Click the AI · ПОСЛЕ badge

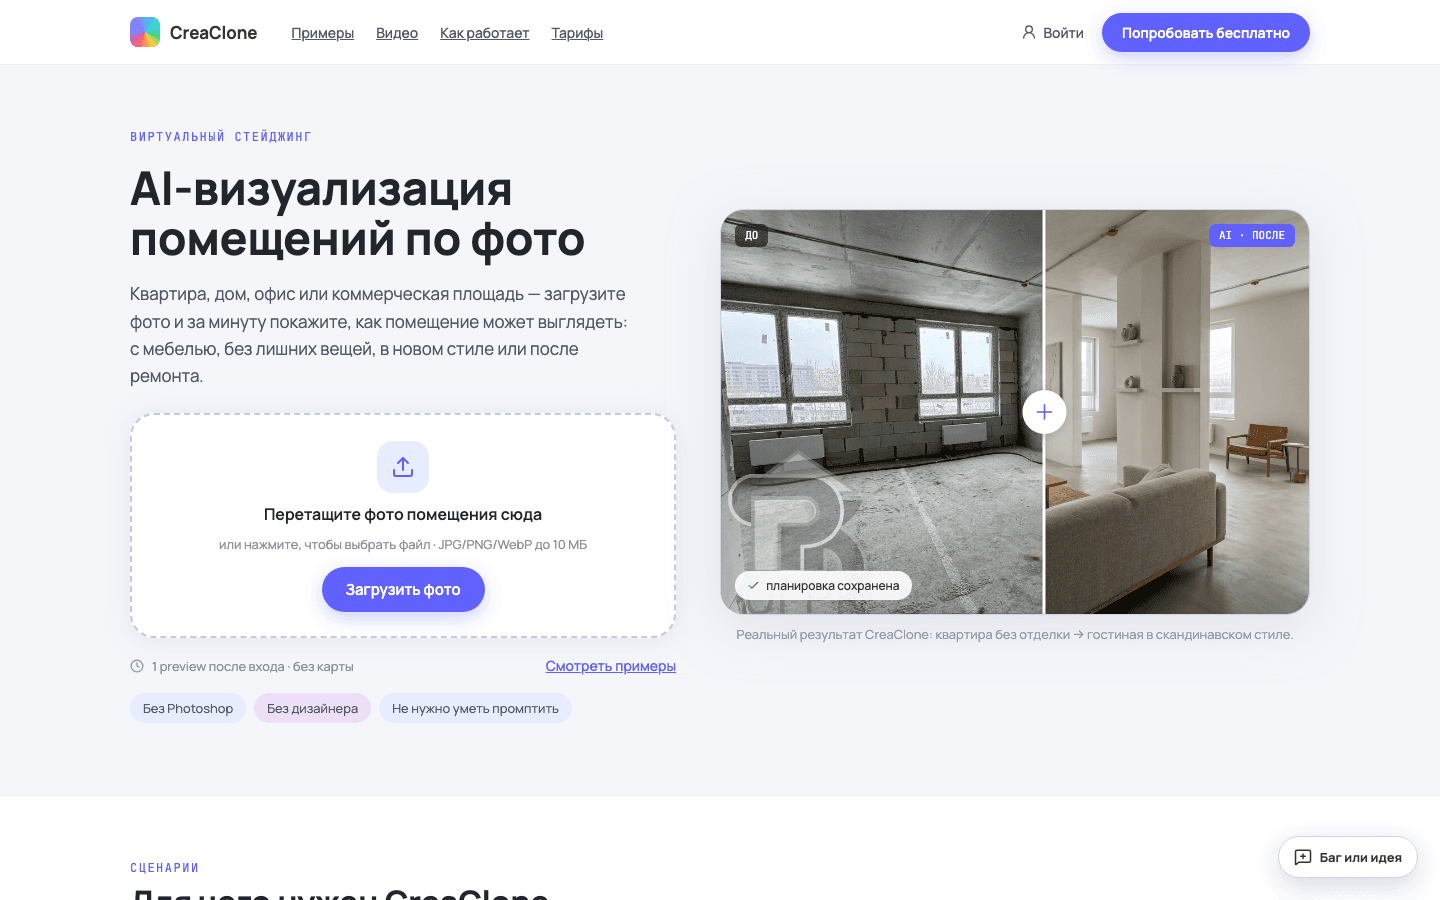[1251, 236]
